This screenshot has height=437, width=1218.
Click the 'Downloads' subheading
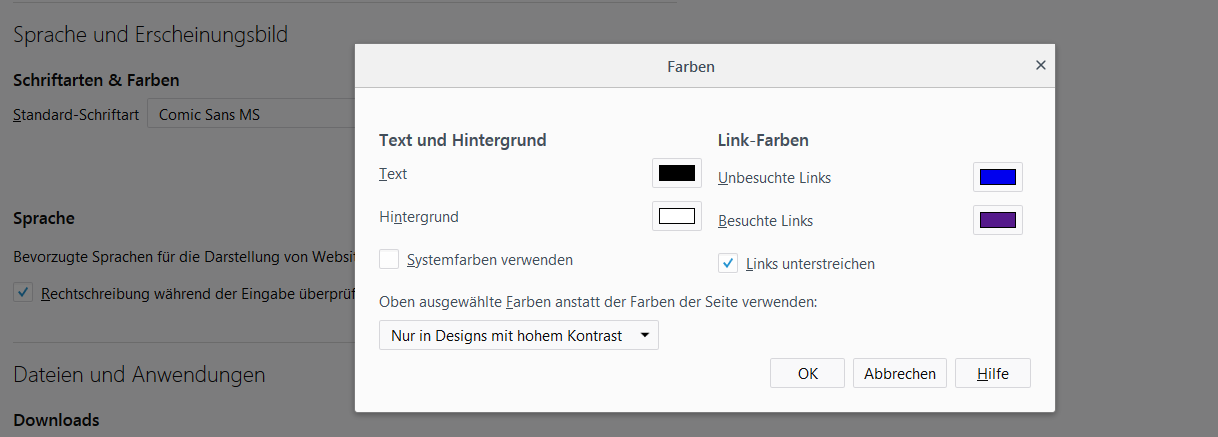click(56, 420)
